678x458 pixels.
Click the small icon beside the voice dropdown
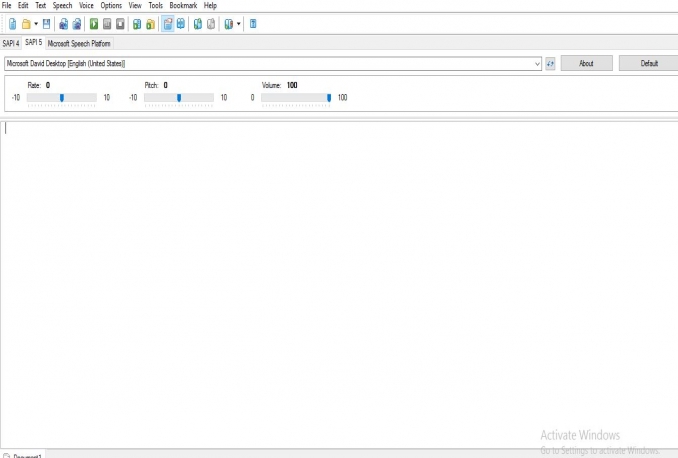pos(550,63)
